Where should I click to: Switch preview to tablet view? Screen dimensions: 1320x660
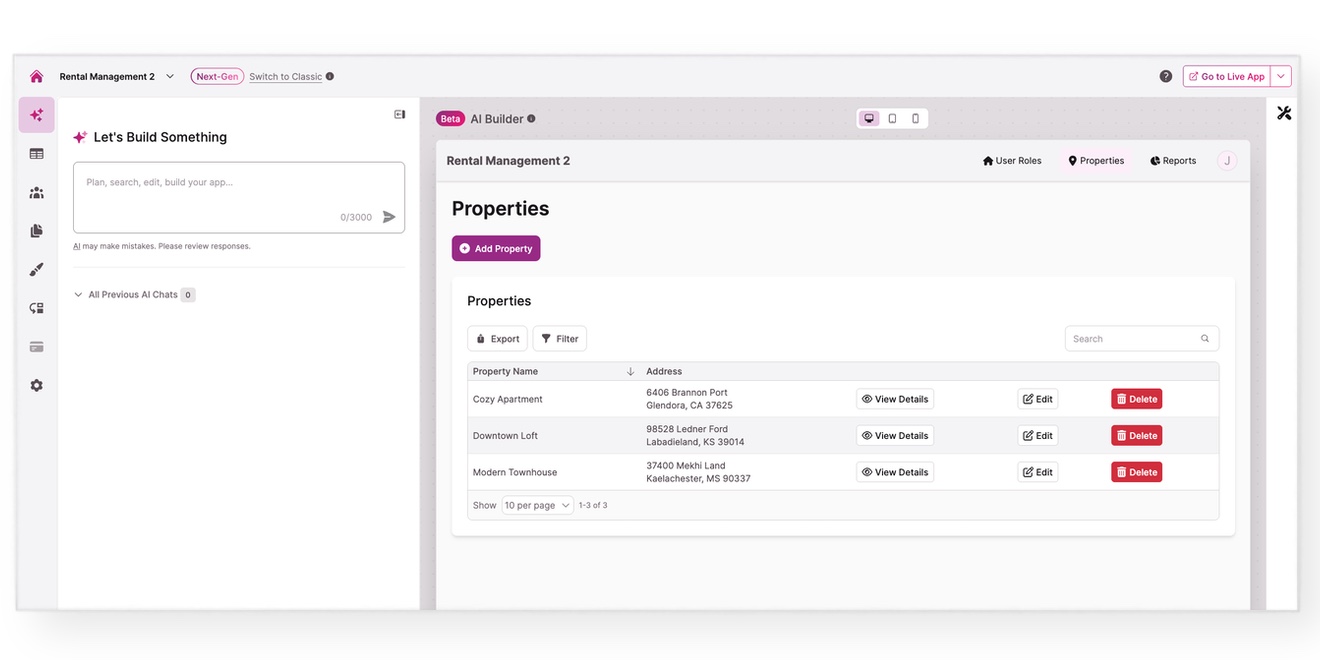click(893, 119)
